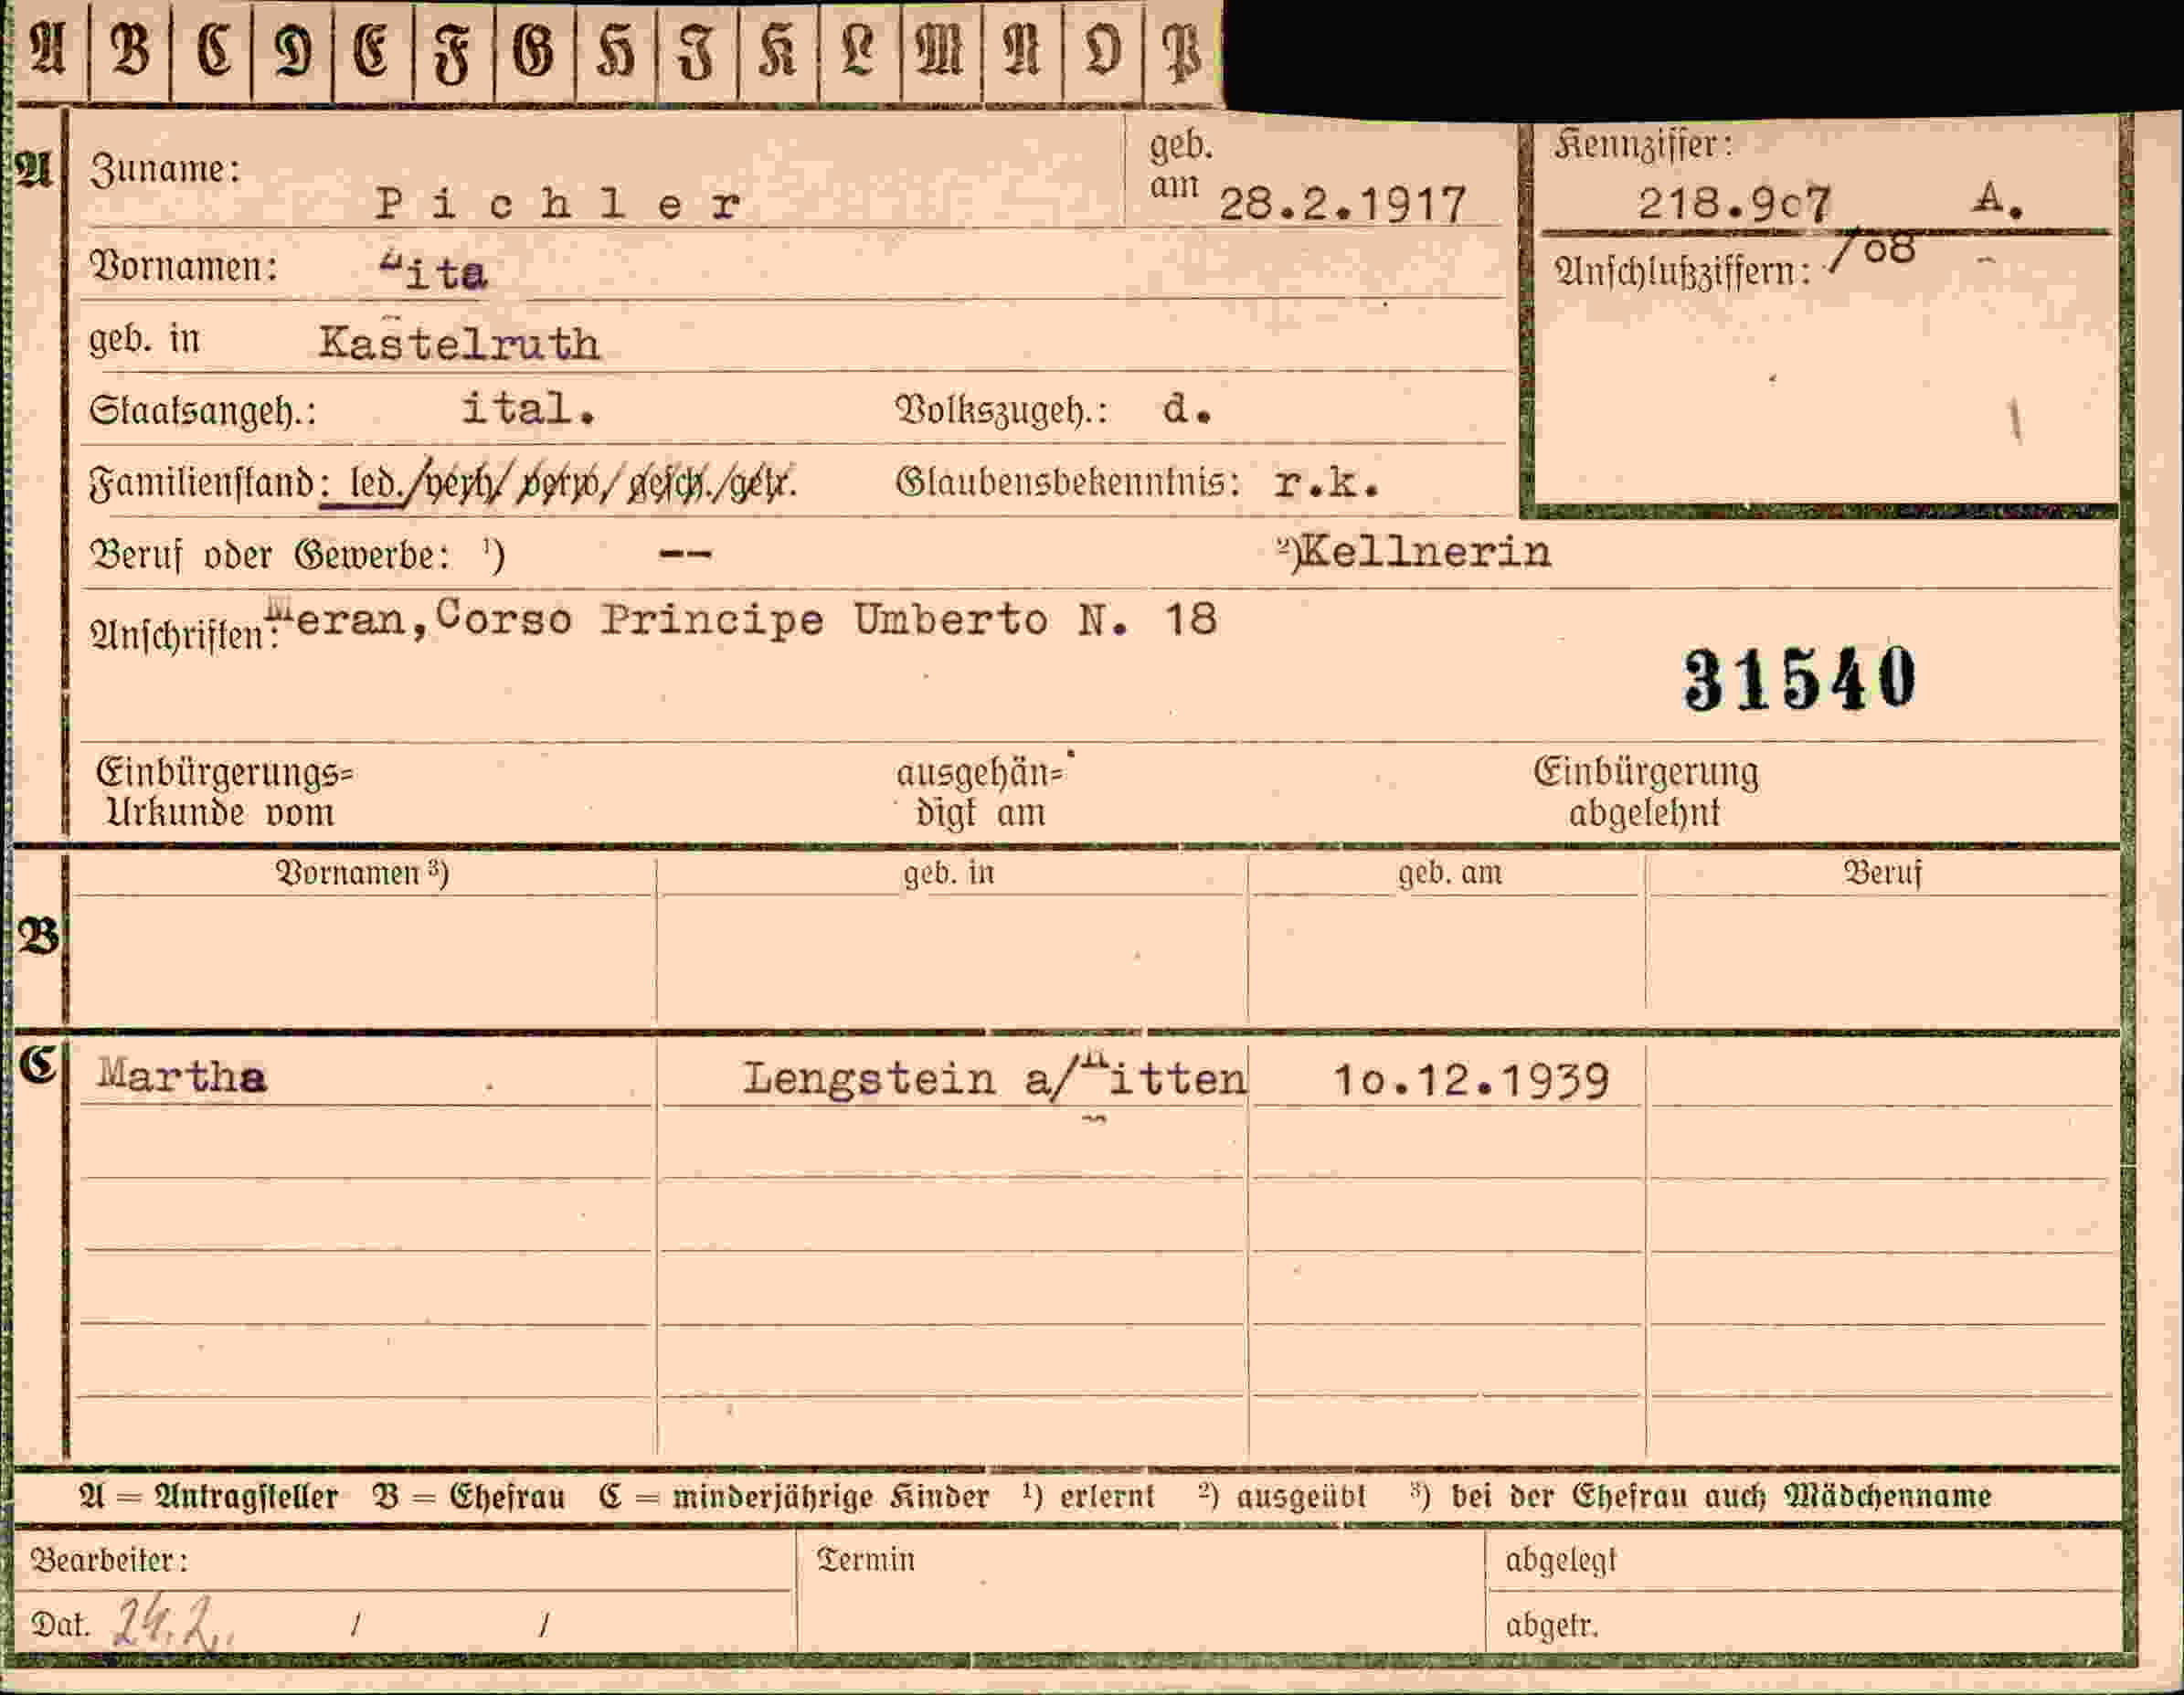Select the Kennziffer number "218.9o7"

point(1735,205)
